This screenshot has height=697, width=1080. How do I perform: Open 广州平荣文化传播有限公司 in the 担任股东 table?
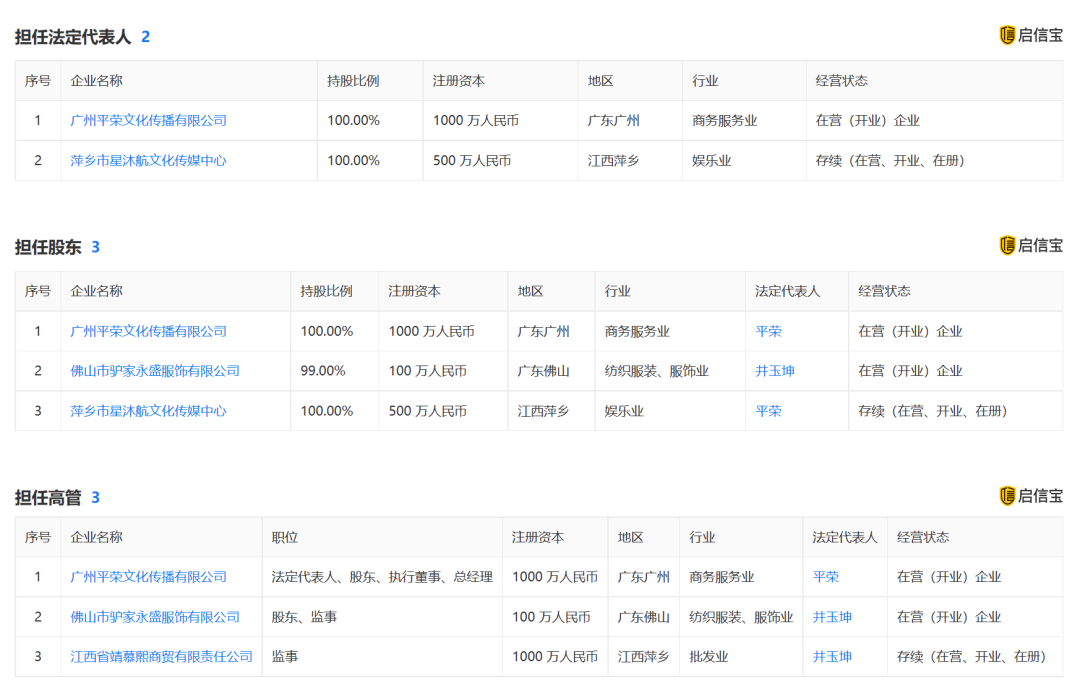148,331
